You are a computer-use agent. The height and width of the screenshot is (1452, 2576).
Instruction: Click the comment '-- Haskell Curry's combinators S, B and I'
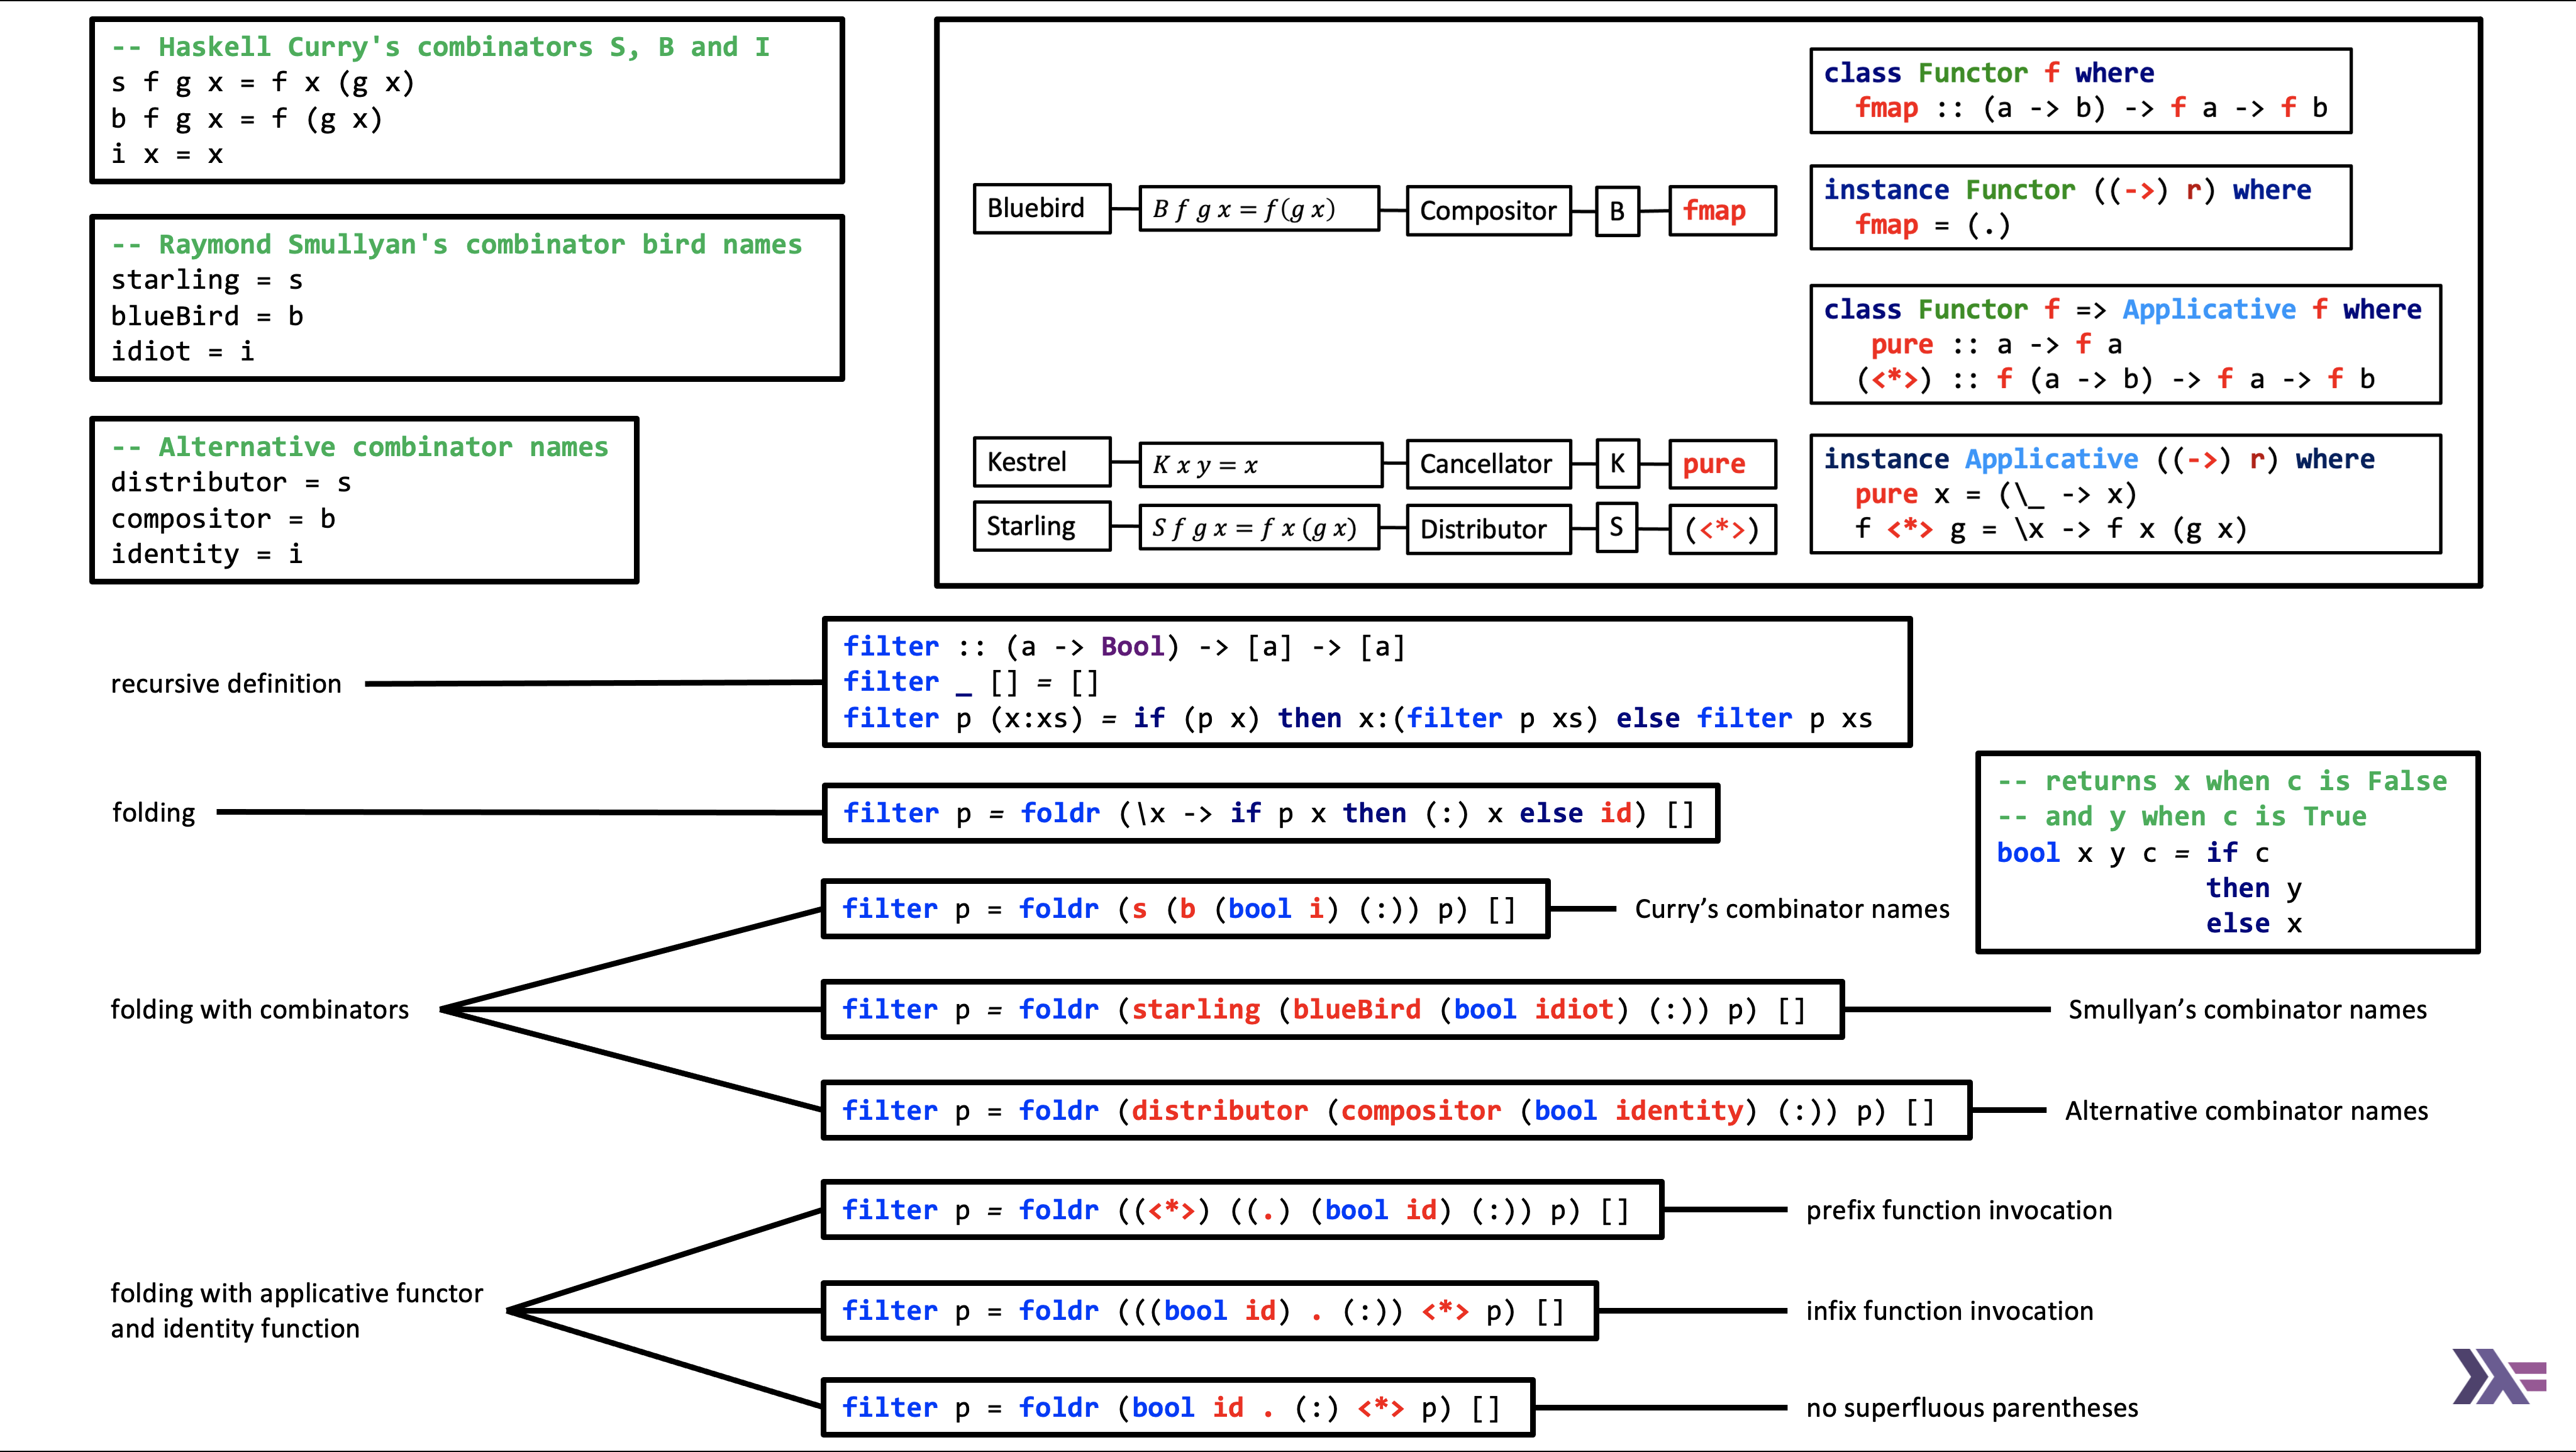(441, 47)
